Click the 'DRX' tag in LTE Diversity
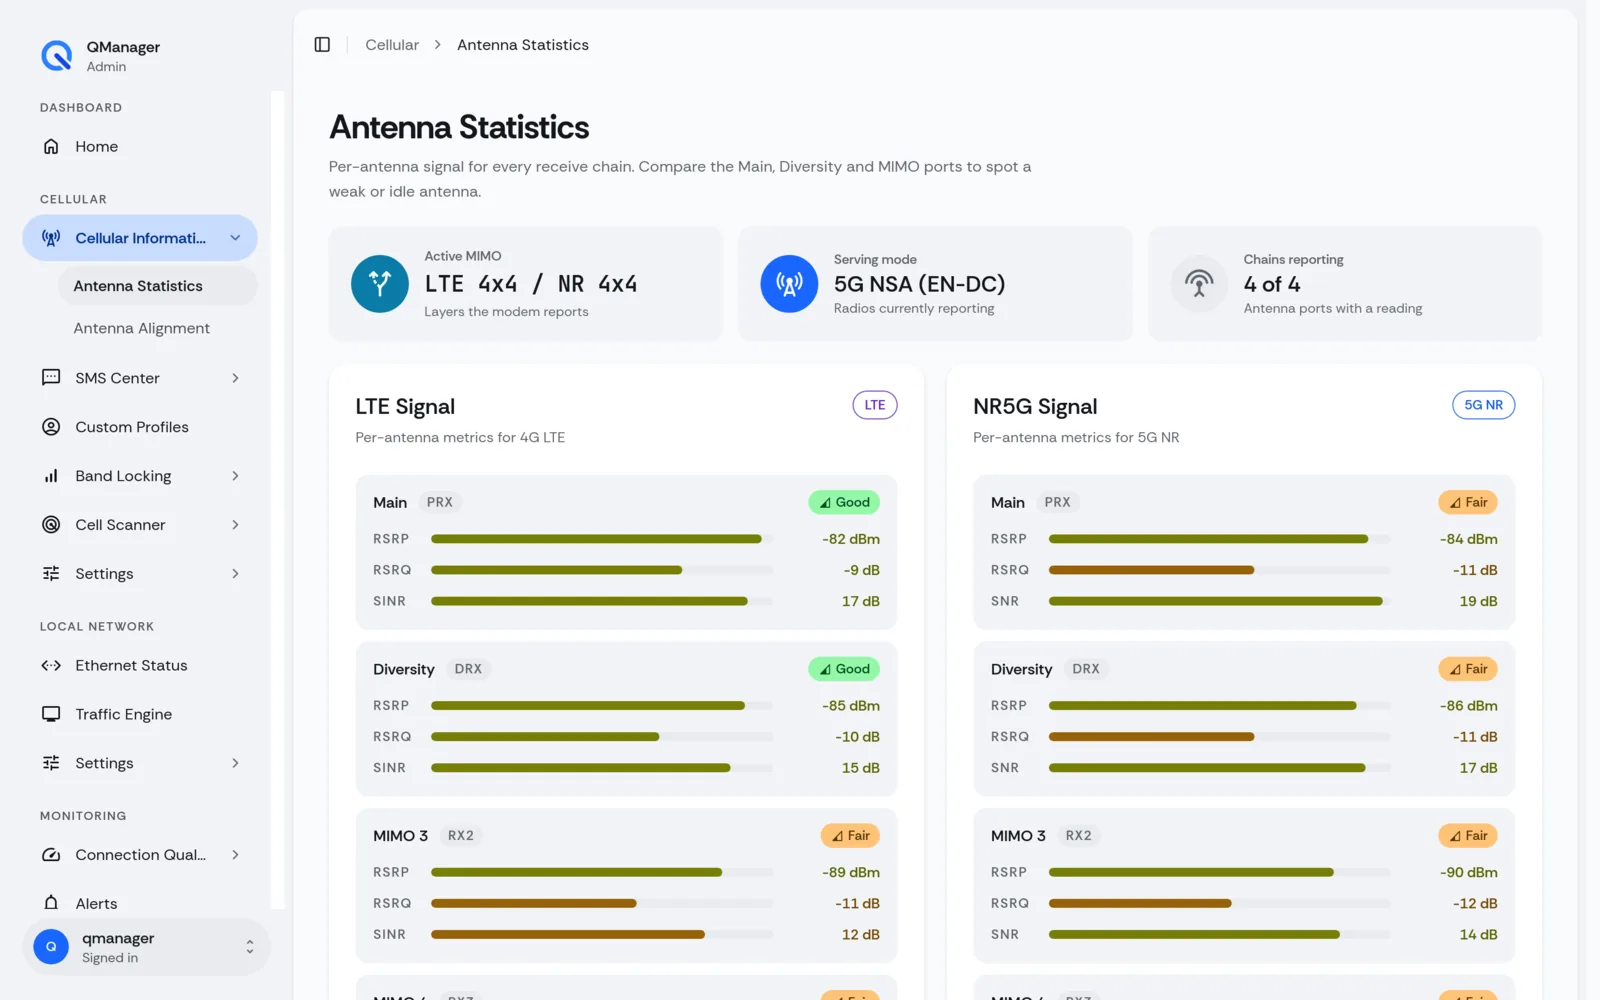 click(468, 669)
